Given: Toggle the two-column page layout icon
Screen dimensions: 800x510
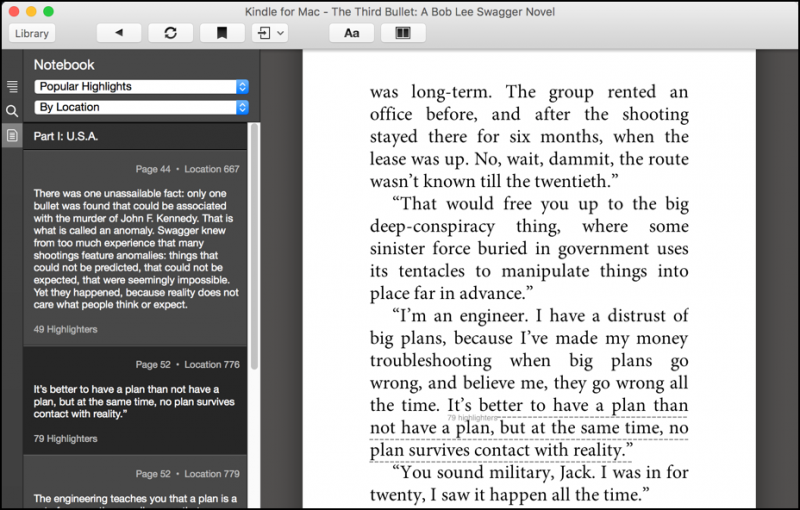Looking at the screenshot, I should tap(403, 33).
